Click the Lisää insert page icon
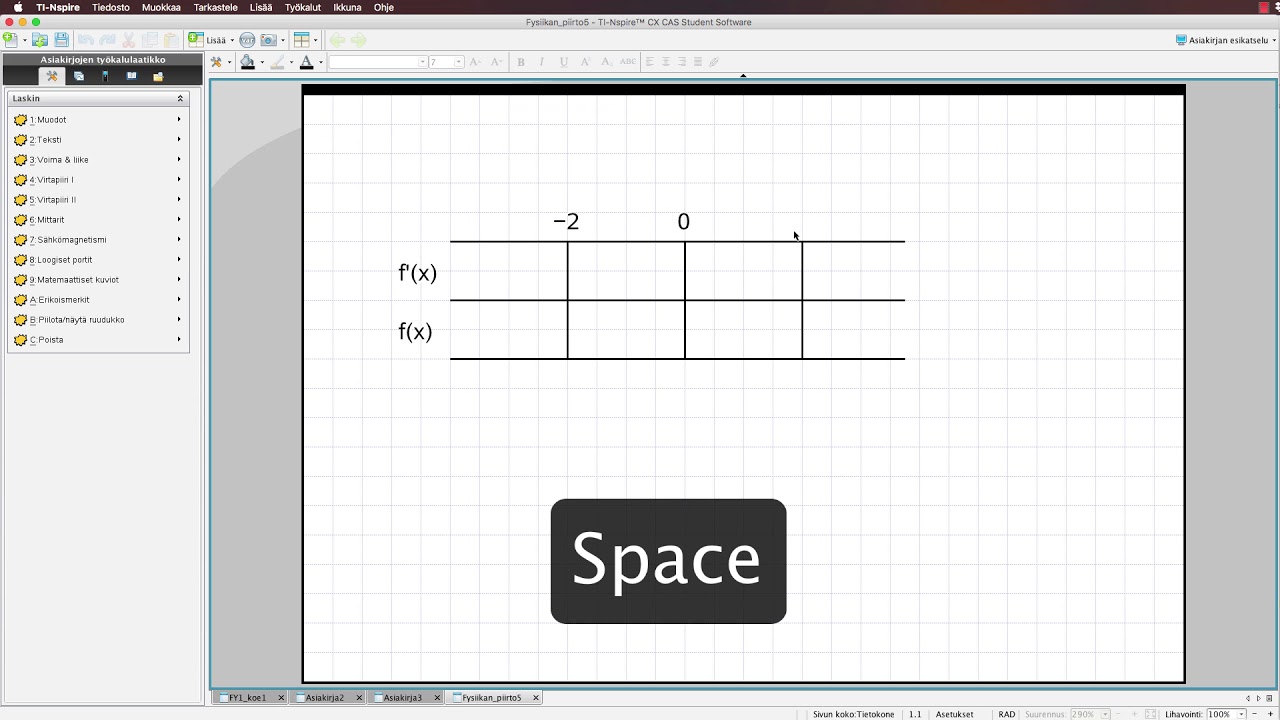 [x=196, y=40]
